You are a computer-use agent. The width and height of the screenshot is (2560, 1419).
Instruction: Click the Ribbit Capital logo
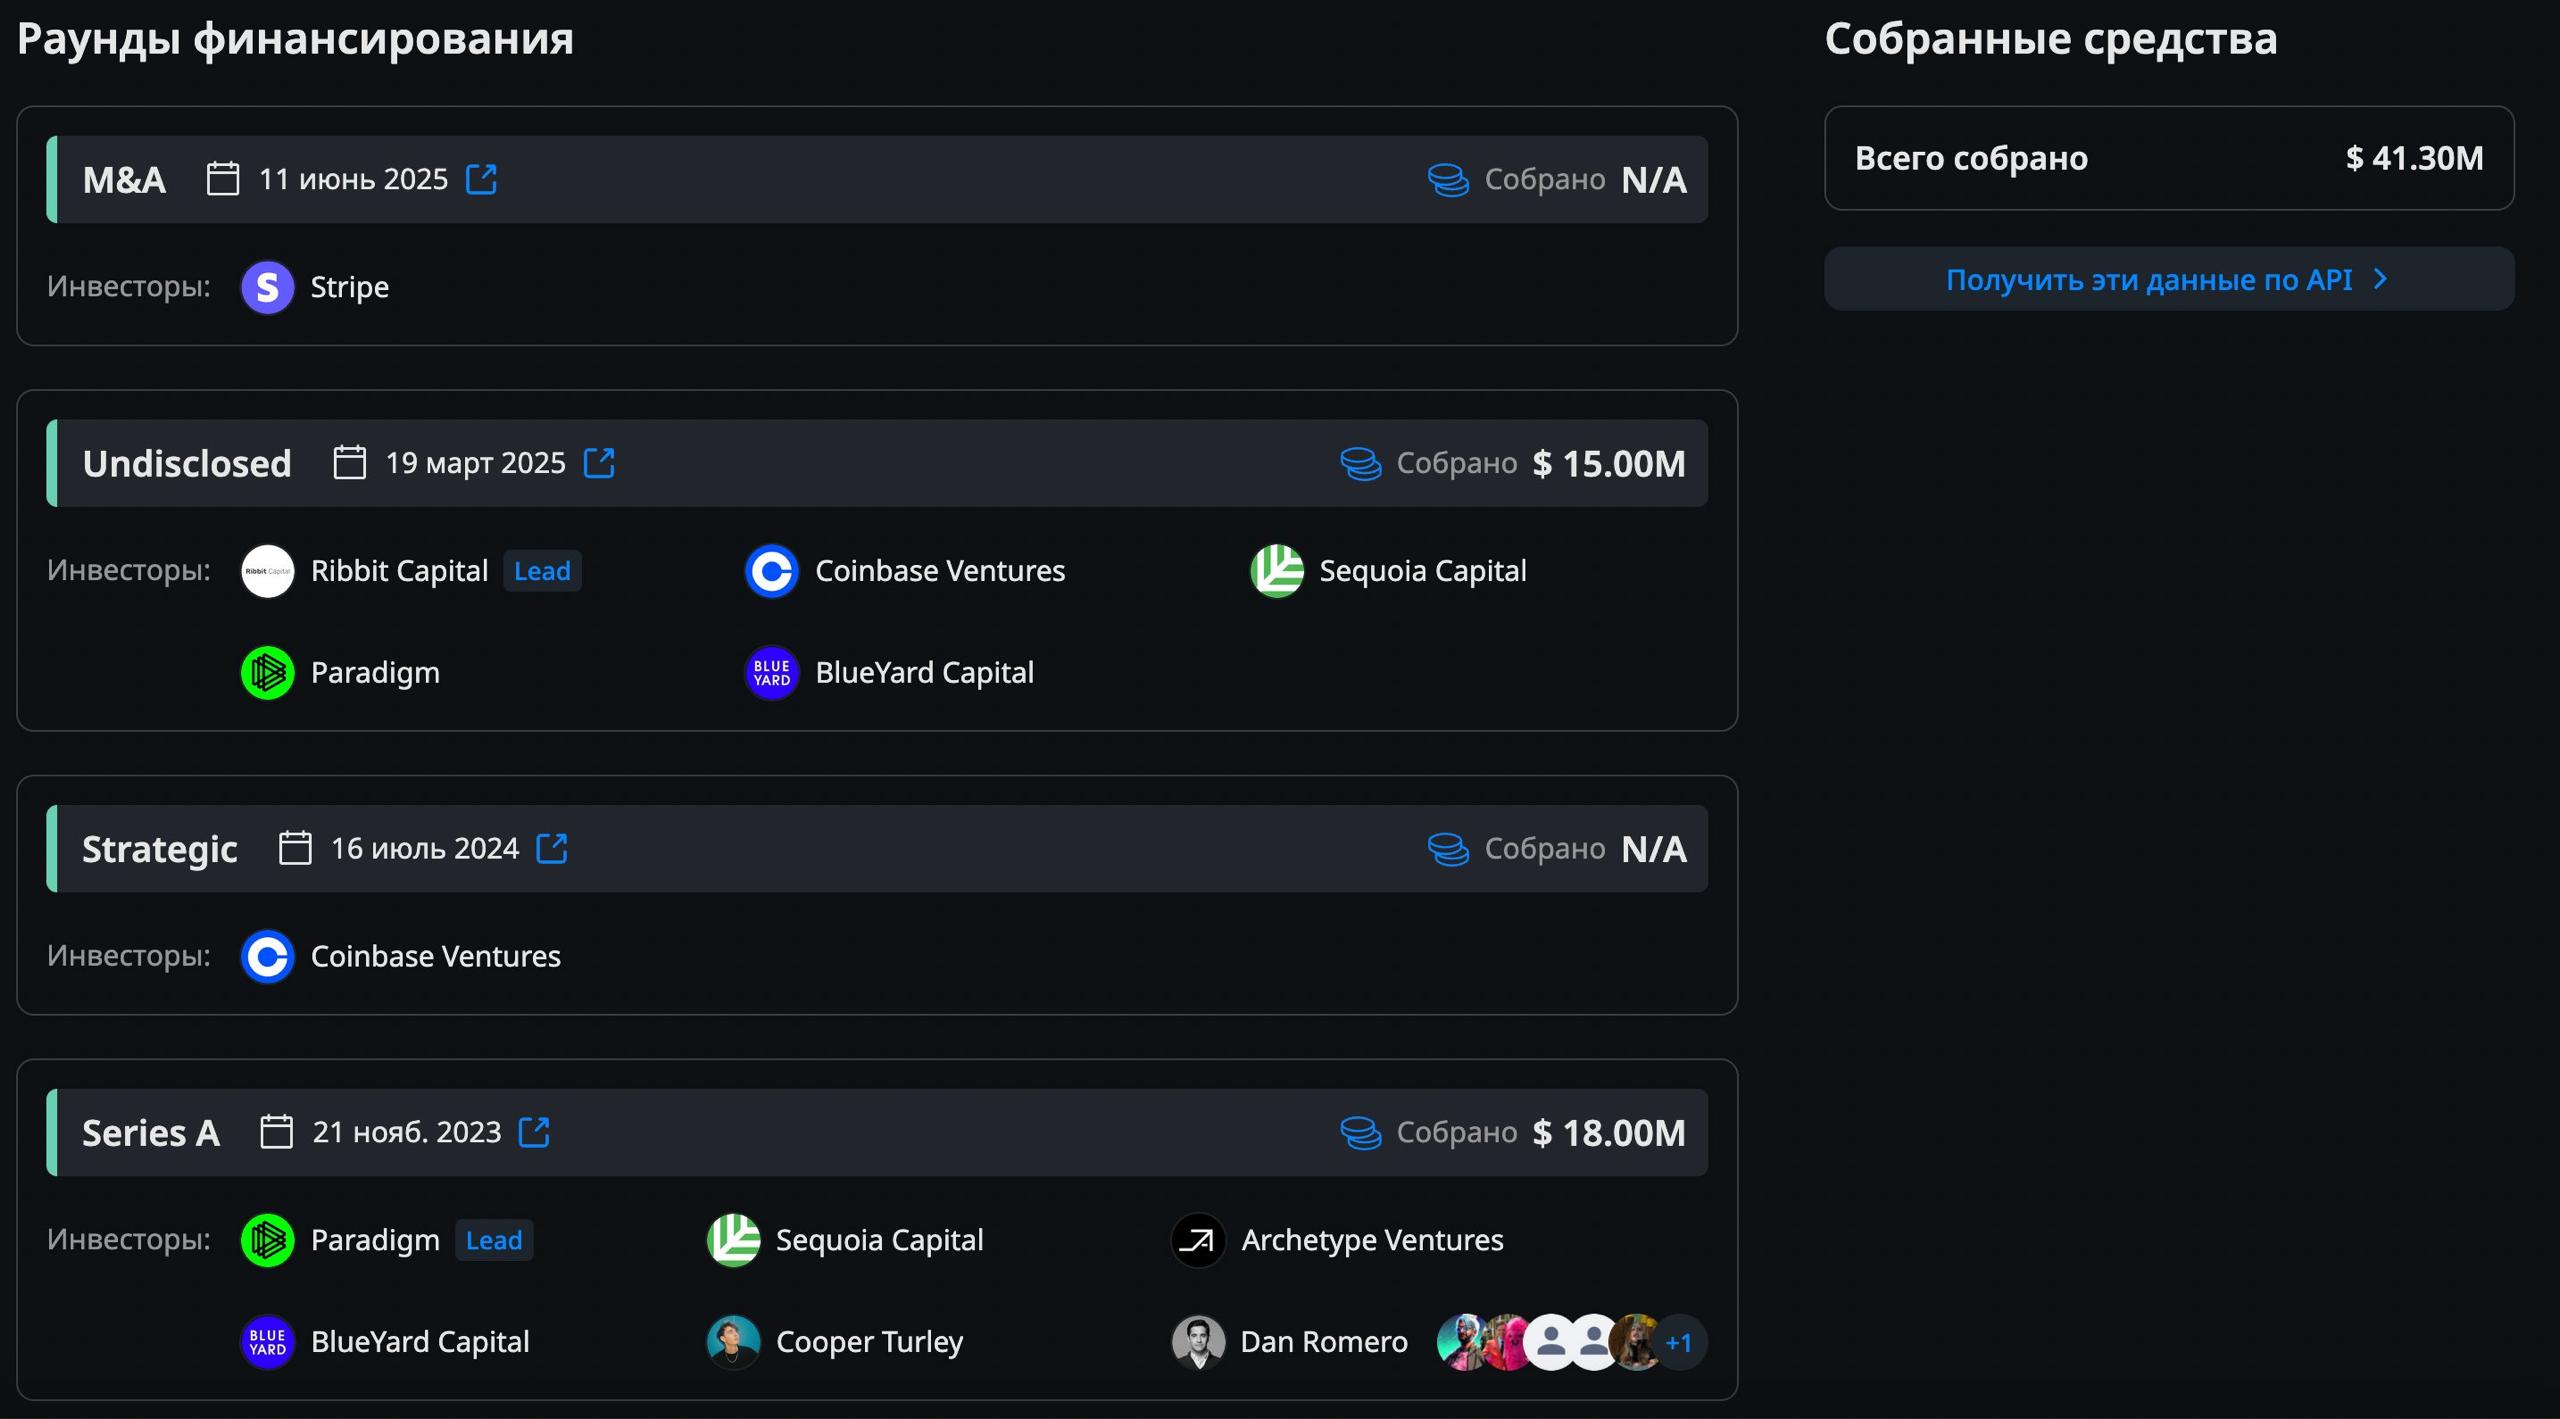[268, 571]
